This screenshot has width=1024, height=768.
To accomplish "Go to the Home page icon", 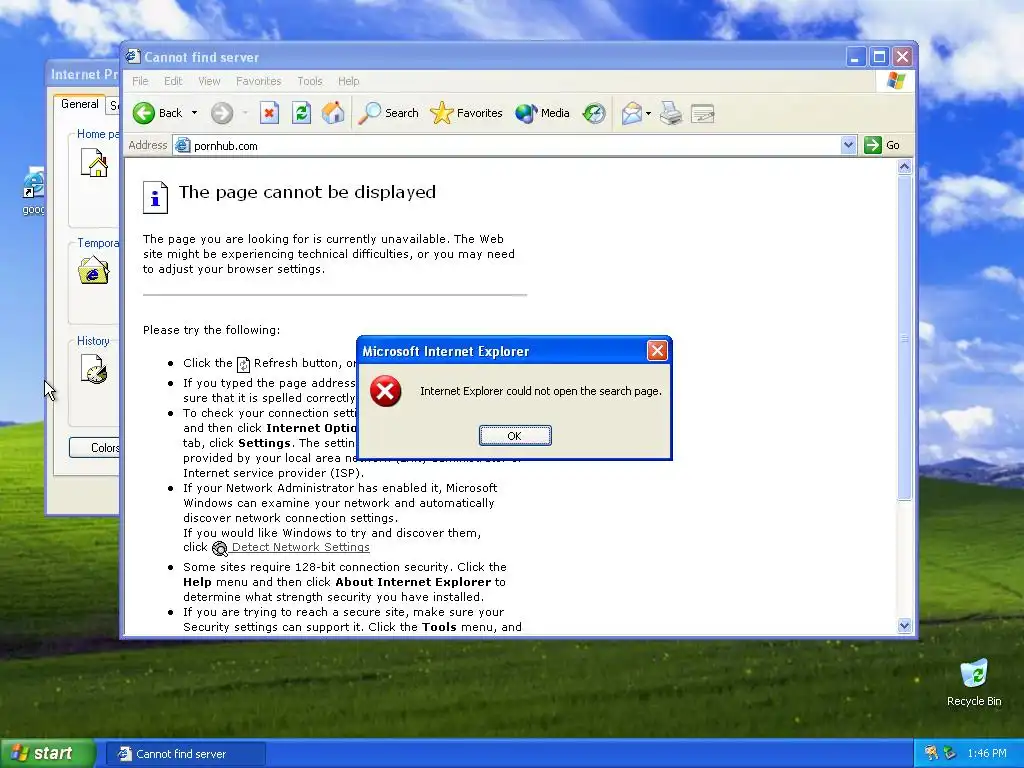I will tap(333, 113).
